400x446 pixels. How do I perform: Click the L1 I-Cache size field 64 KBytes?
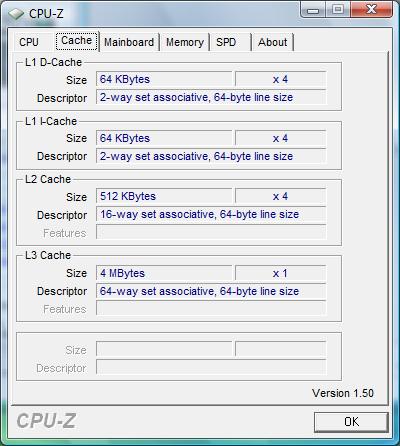164,138
